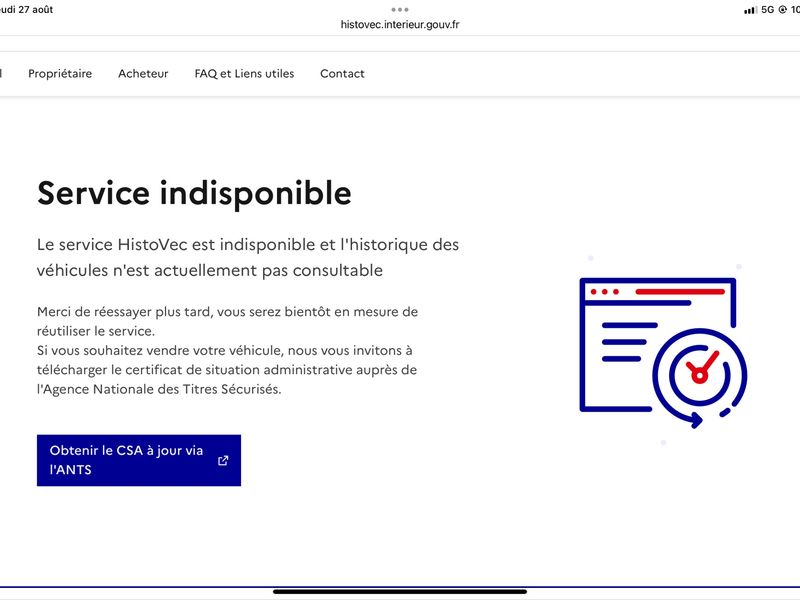Click Obtenir le CSA à jour via l'ANTS button
The image size is (800, 600).
point(139,460)
